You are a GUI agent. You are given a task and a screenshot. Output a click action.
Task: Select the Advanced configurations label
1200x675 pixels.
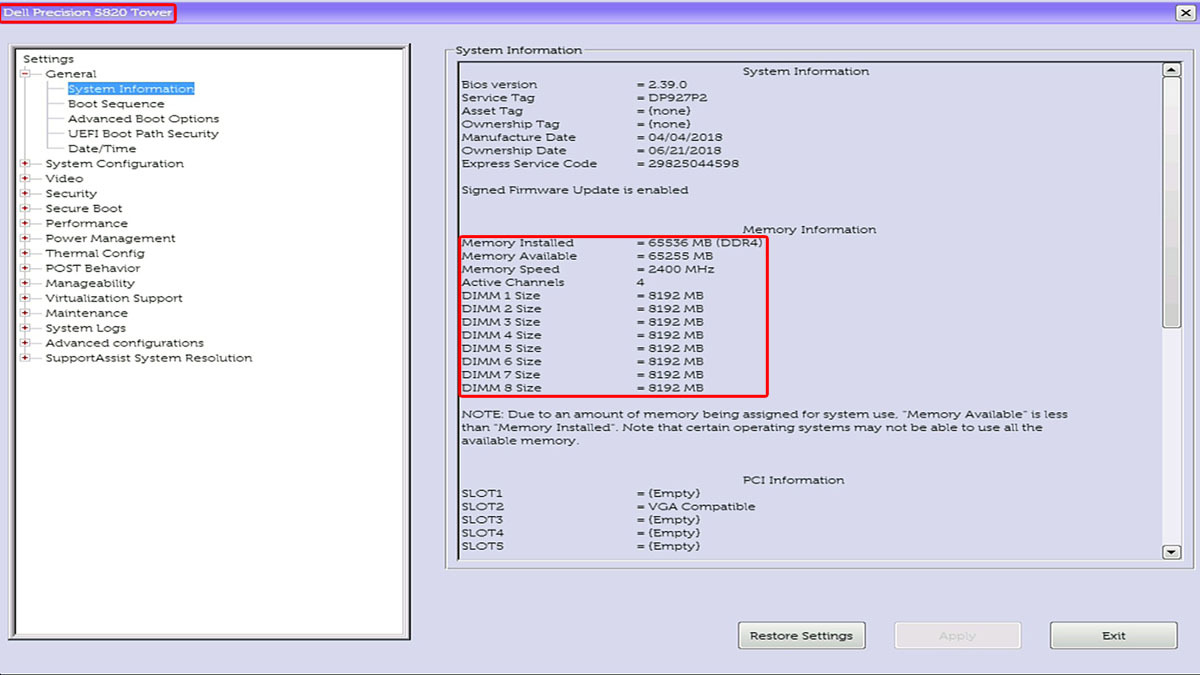click(x=124, y=343)
